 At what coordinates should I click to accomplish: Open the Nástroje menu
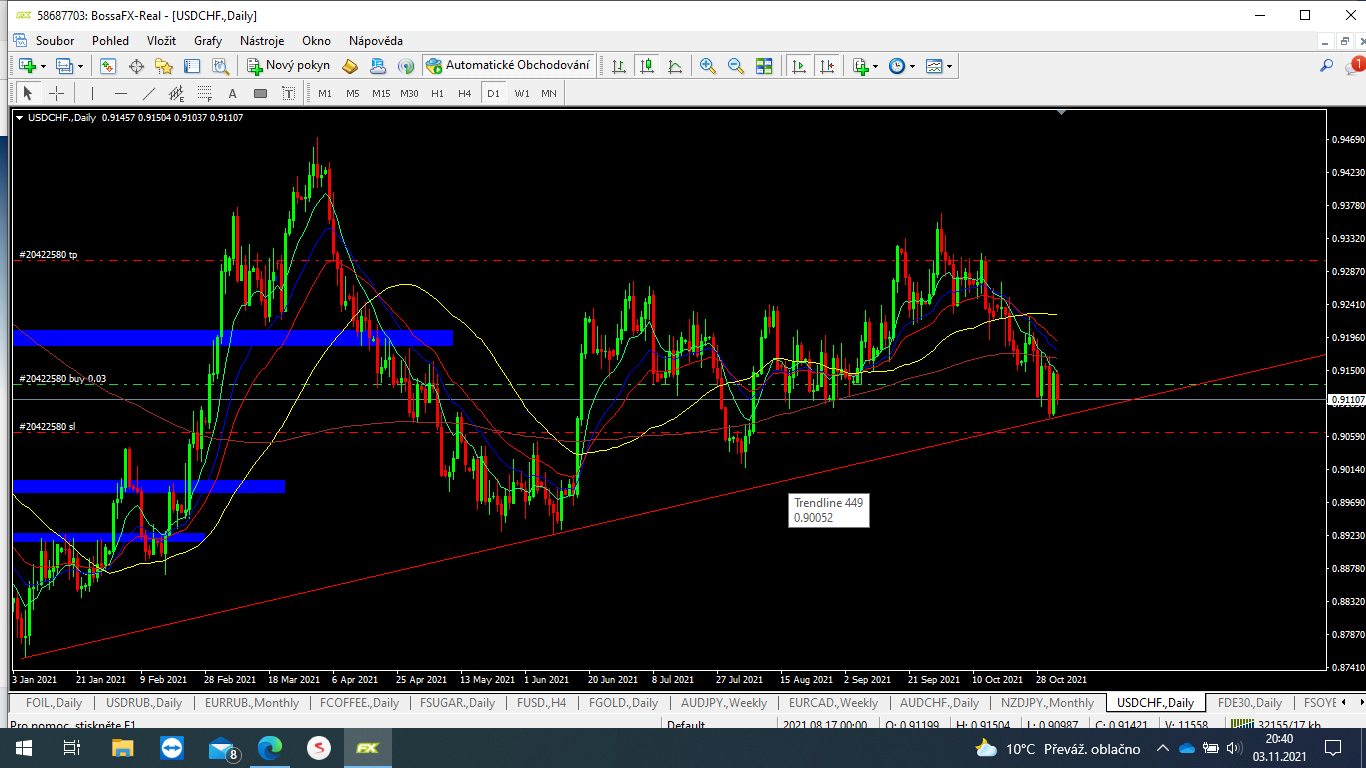[x=262, y=41]
